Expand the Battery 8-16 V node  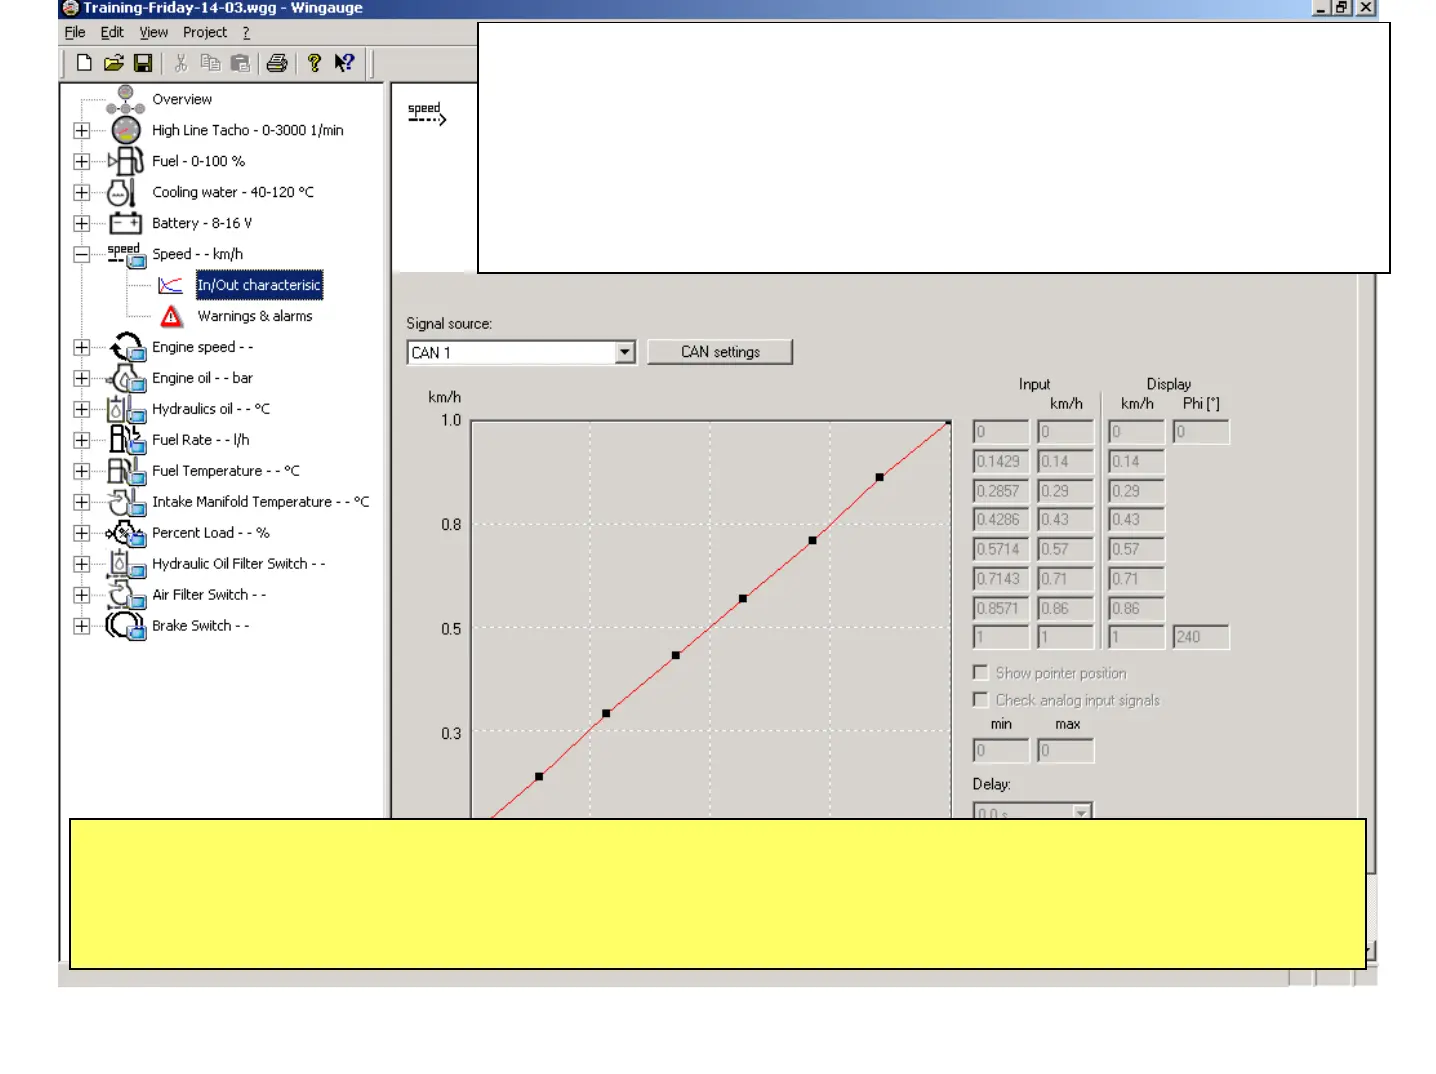[82, 223]
